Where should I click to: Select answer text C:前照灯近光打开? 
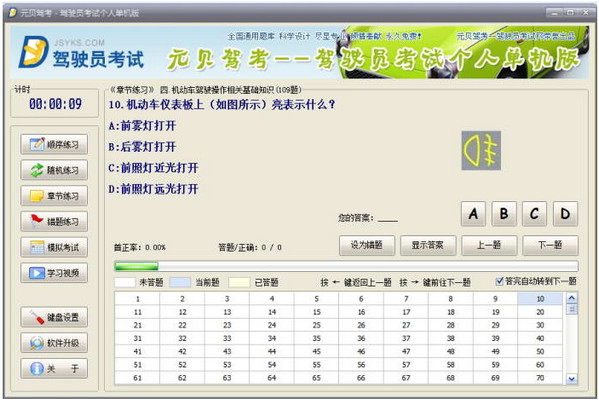153,168
